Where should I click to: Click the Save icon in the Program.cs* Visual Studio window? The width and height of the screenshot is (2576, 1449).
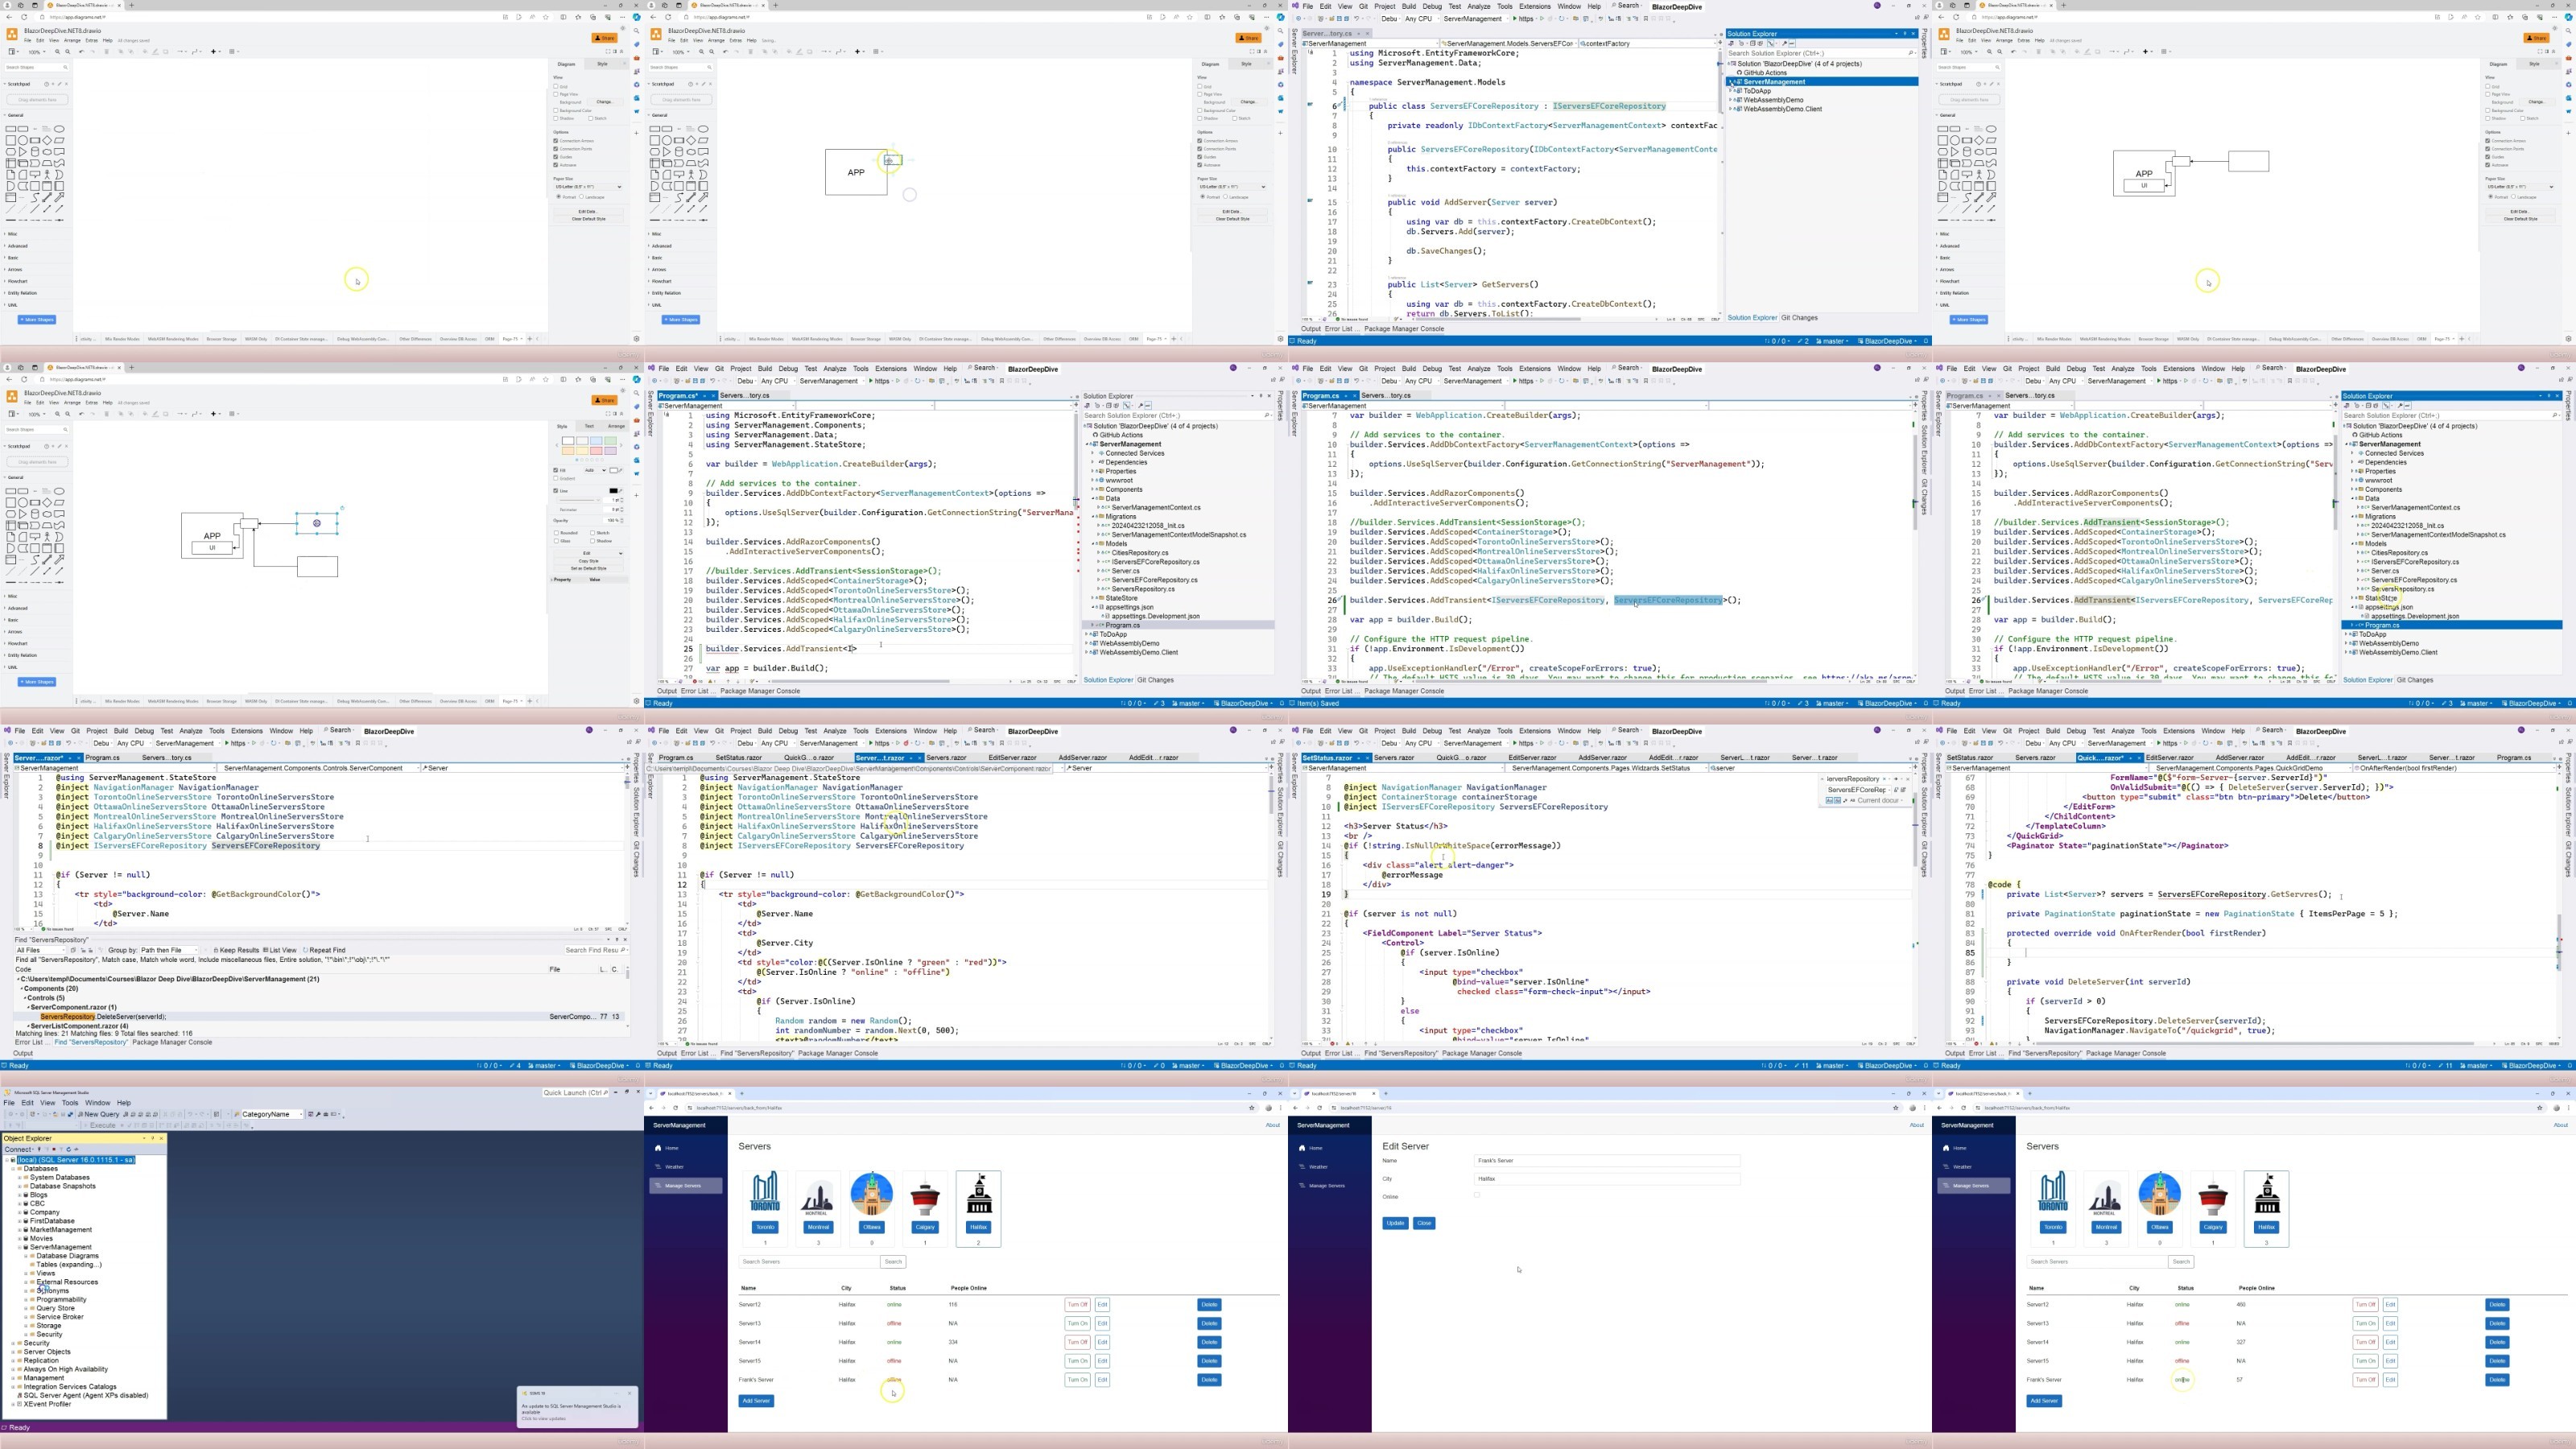pyautogui.click(x=696, y=381)
